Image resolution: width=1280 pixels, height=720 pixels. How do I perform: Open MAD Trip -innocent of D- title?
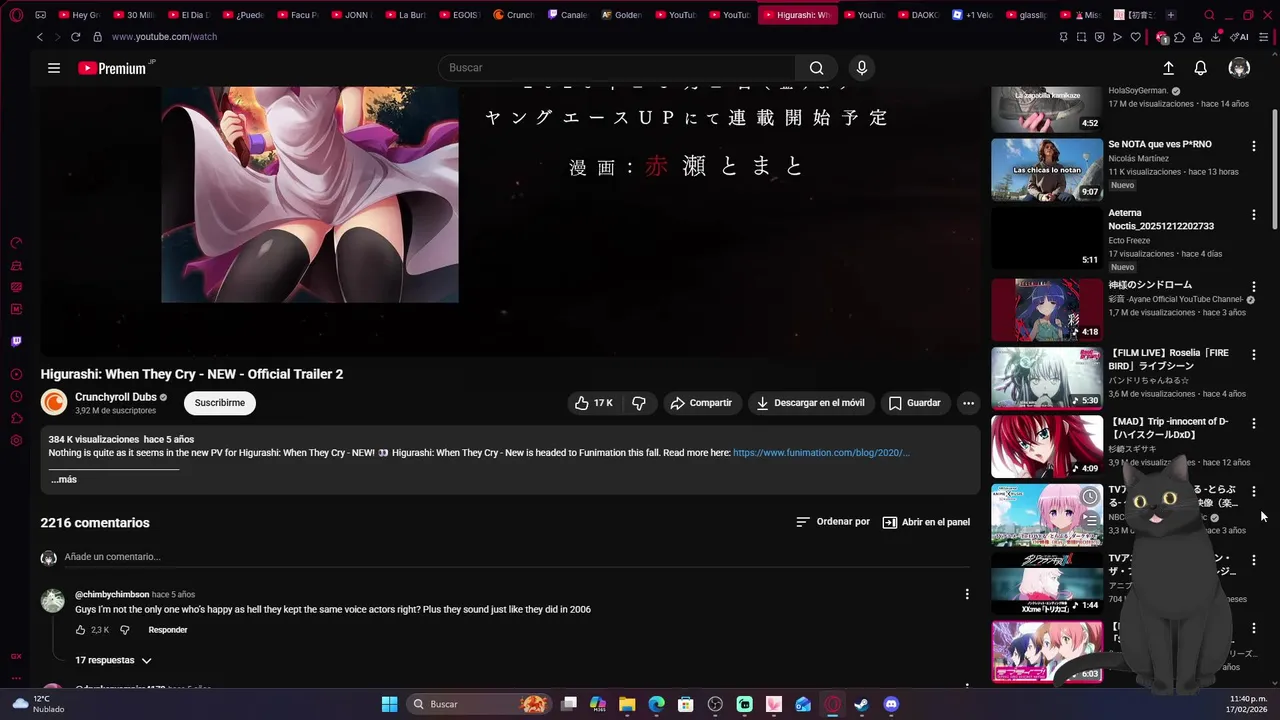tap(1169, 428)
